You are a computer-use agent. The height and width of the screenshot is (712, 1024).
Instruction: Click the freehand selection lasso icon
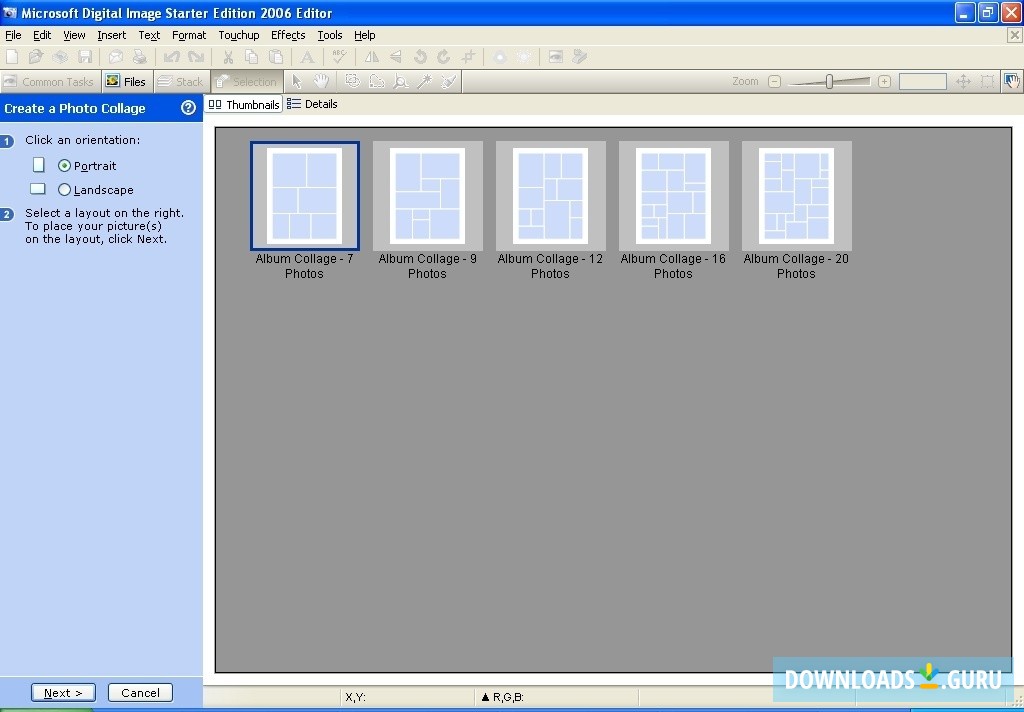[377, 82]
